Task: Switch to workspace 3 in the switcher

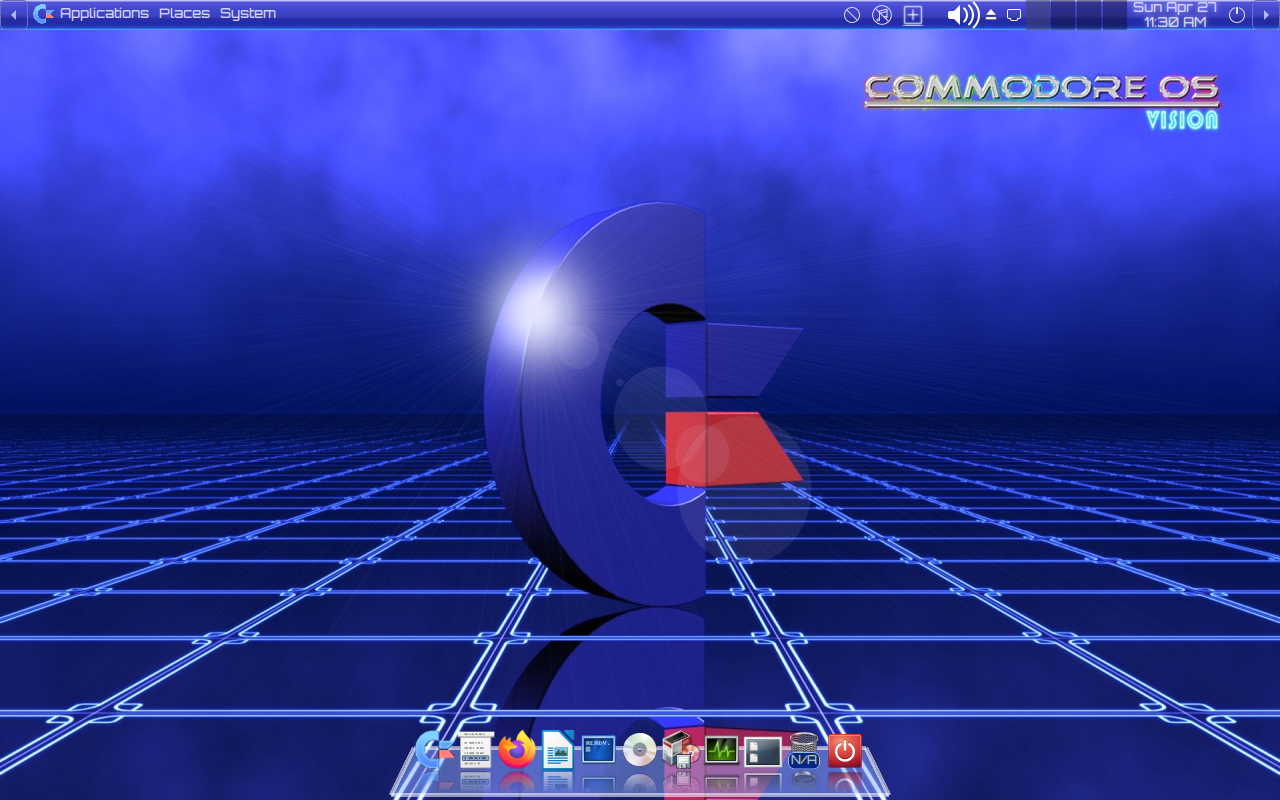Action: coord(1089,14)
